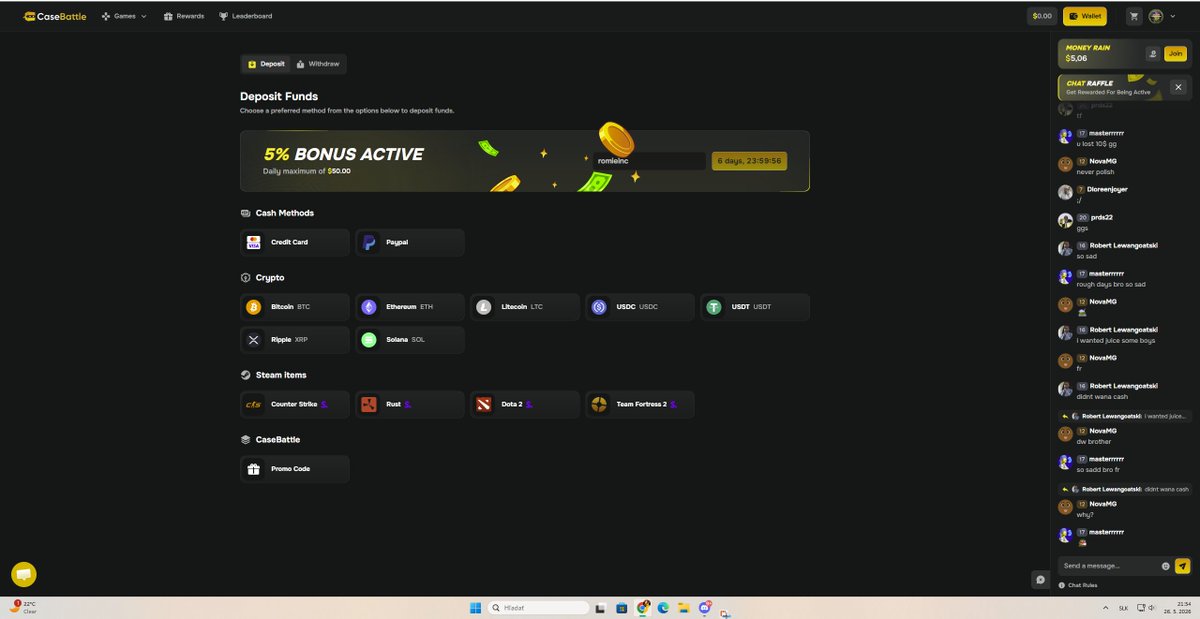Screen dimensions: 1200x619
Task: Select Paypal deposit method
Action: click(x=410, y=242)
